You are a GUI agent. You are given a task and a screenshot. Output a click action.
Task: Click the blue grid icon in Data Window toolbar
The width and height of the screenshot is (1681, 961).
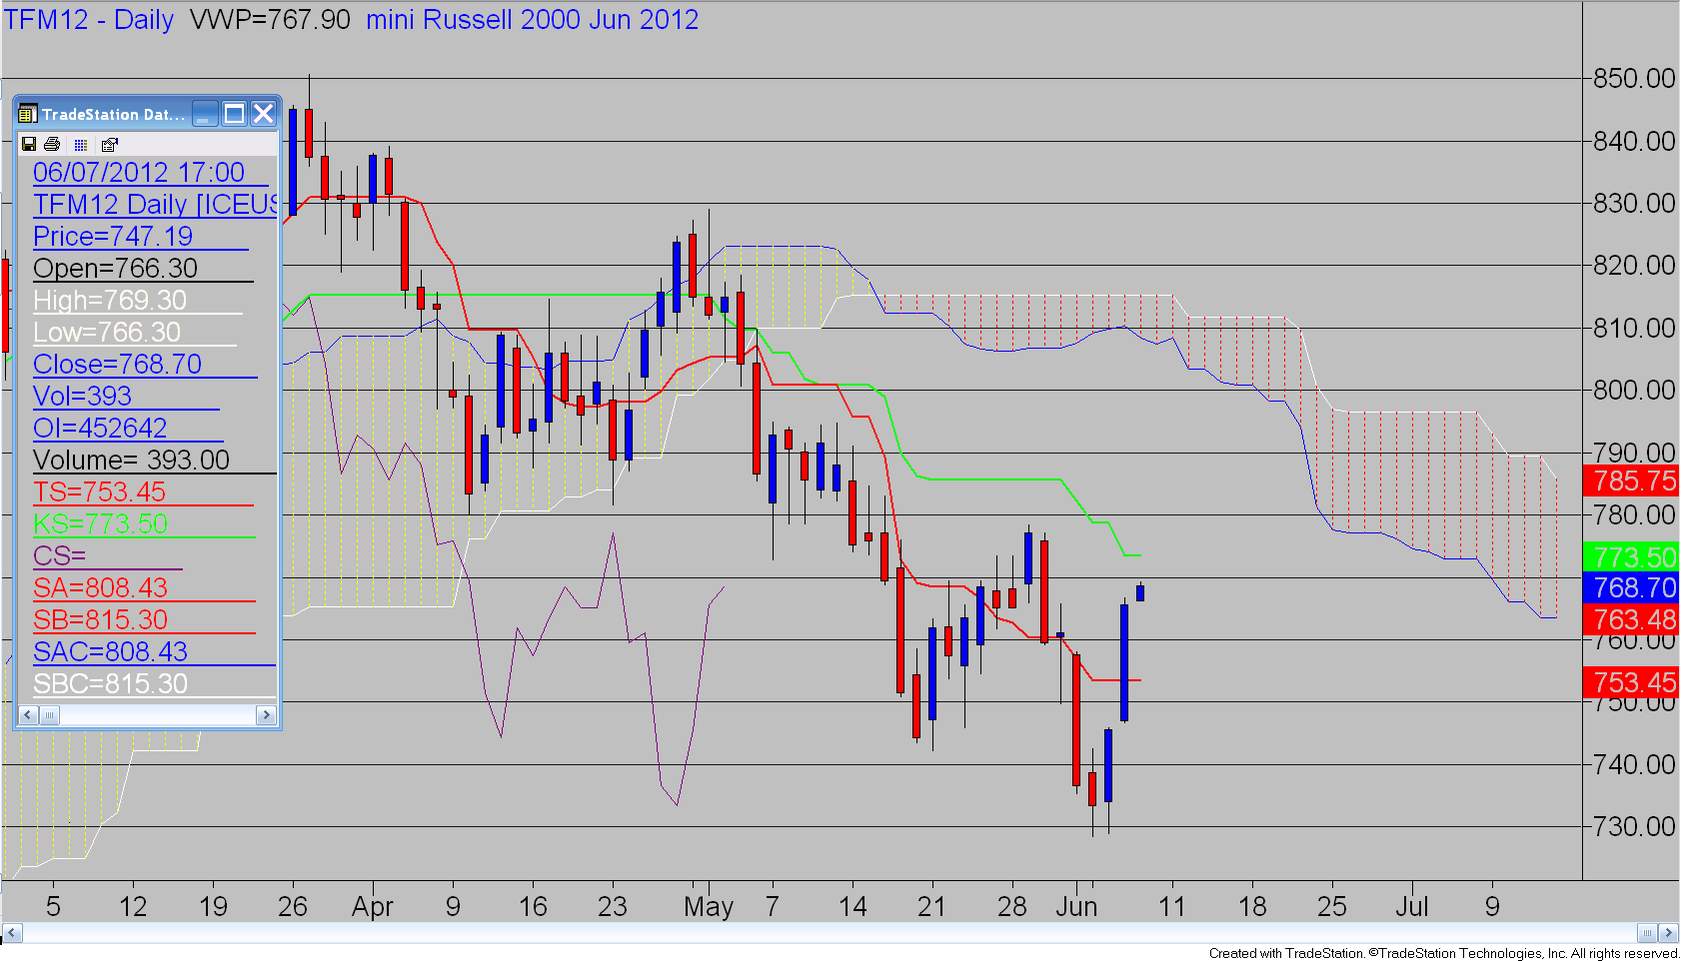[81, 144]
